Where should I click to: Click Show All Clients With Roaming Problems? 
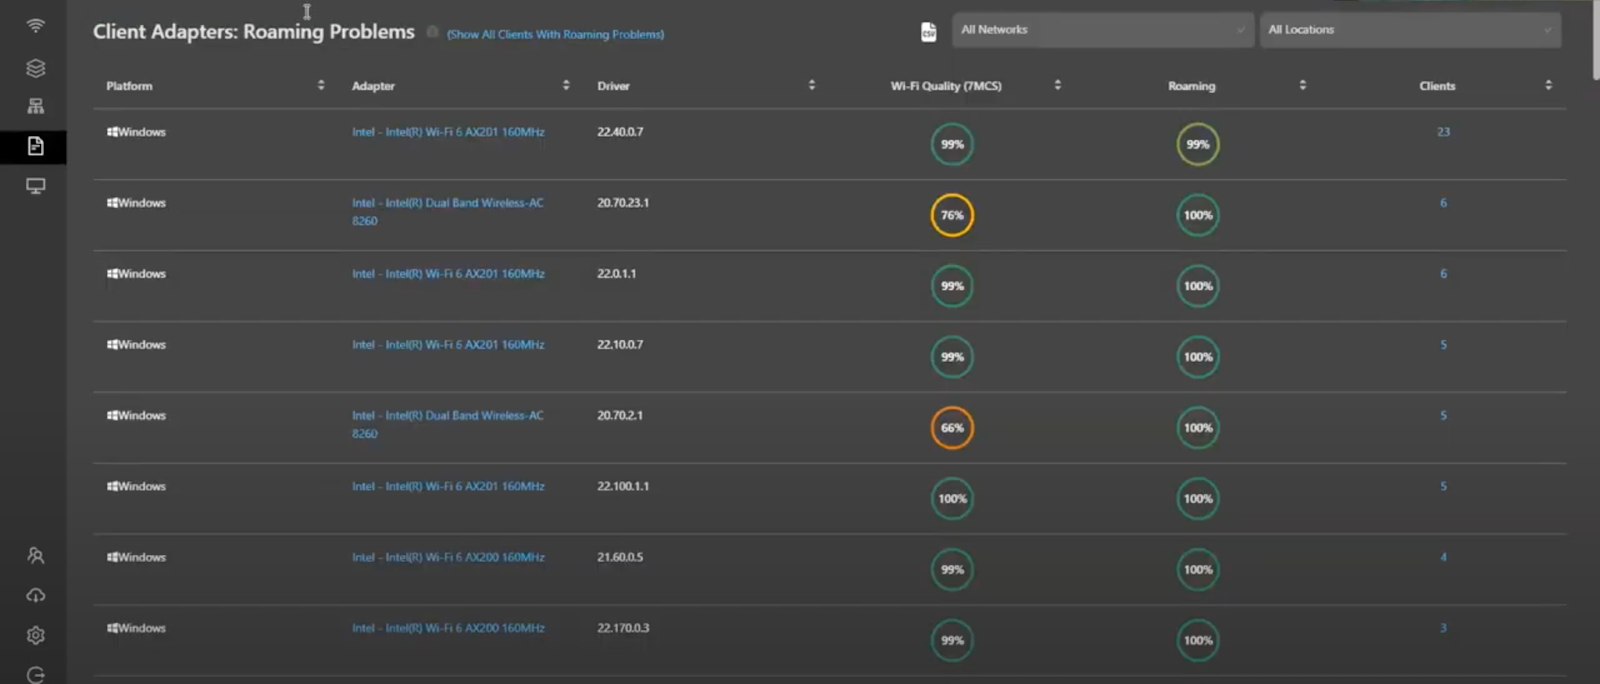pos(555,35)
